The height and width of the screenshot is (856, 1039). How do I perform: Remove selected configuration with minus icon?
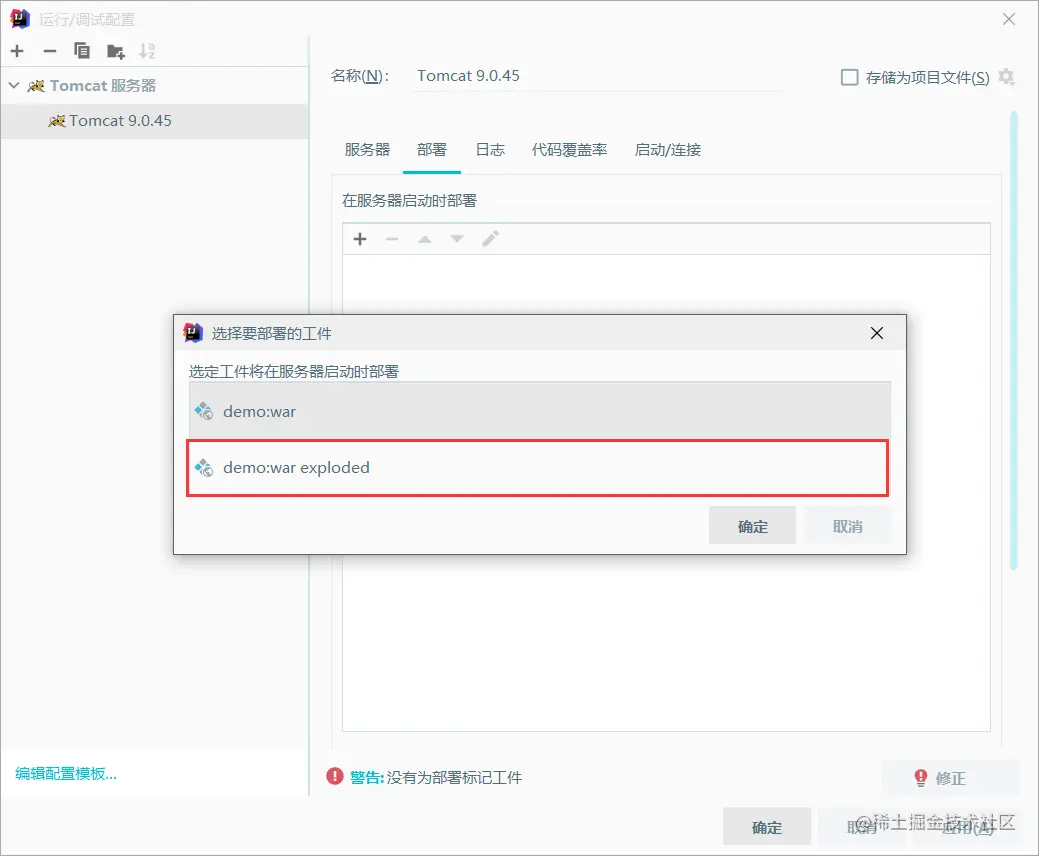(50, 51)
